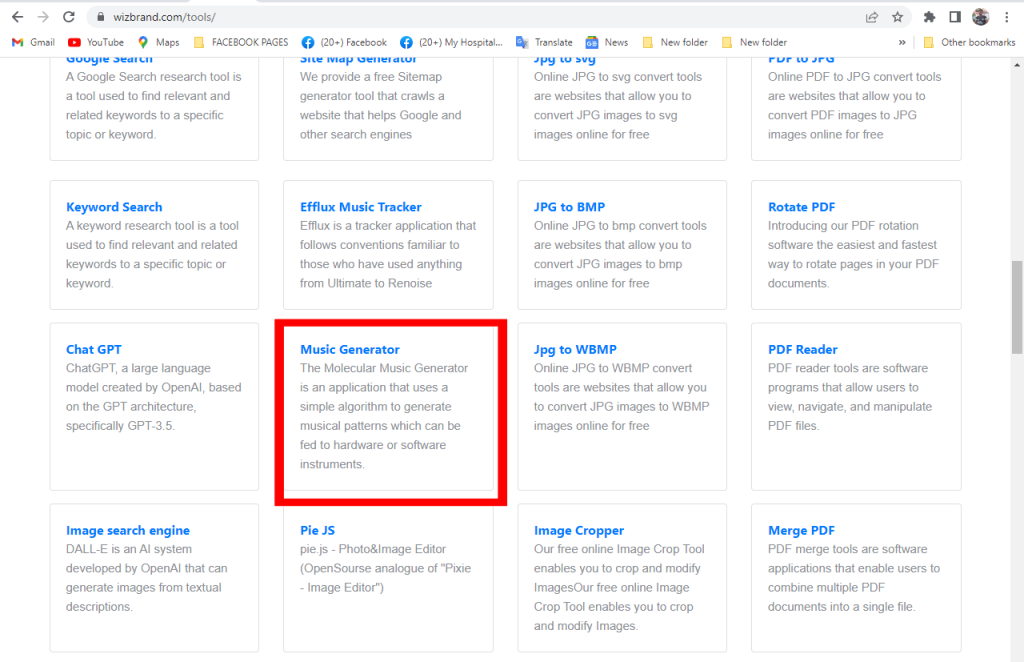Click the share page icon in address bar
The height and width of the screenshot is (662, 1024).
[x=872, y=17]
